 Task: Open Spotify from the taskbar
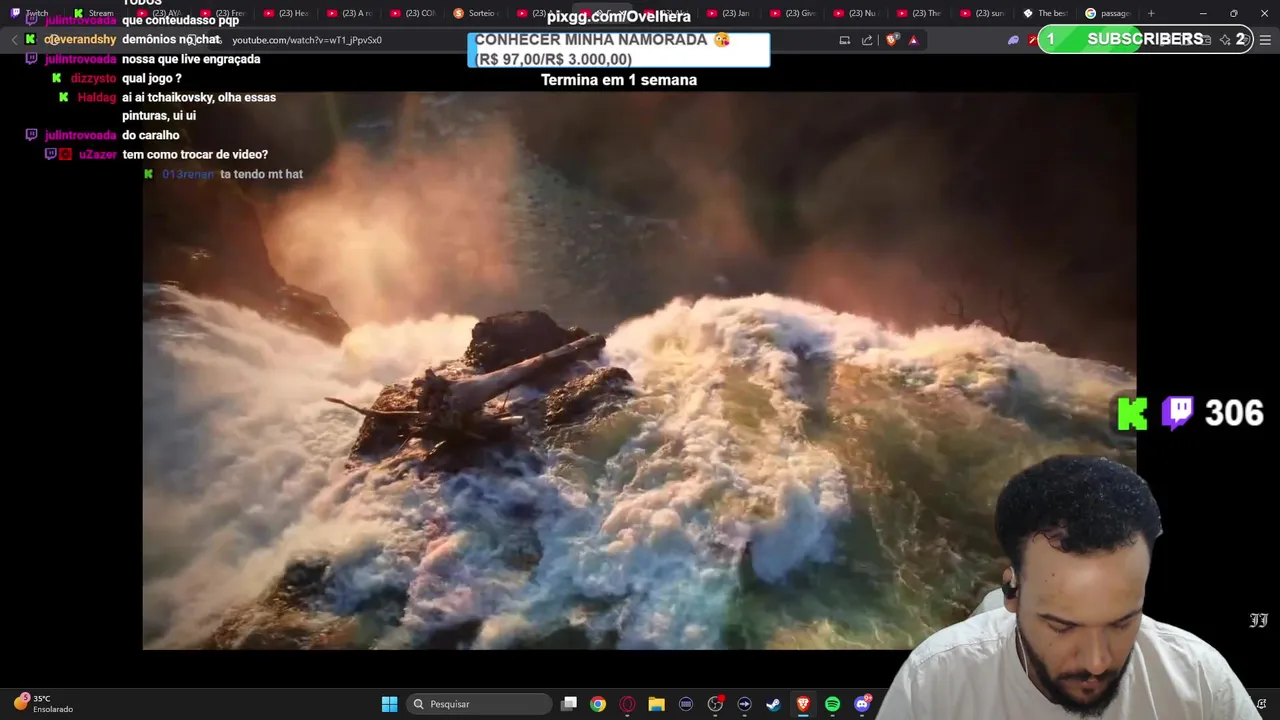832,704
